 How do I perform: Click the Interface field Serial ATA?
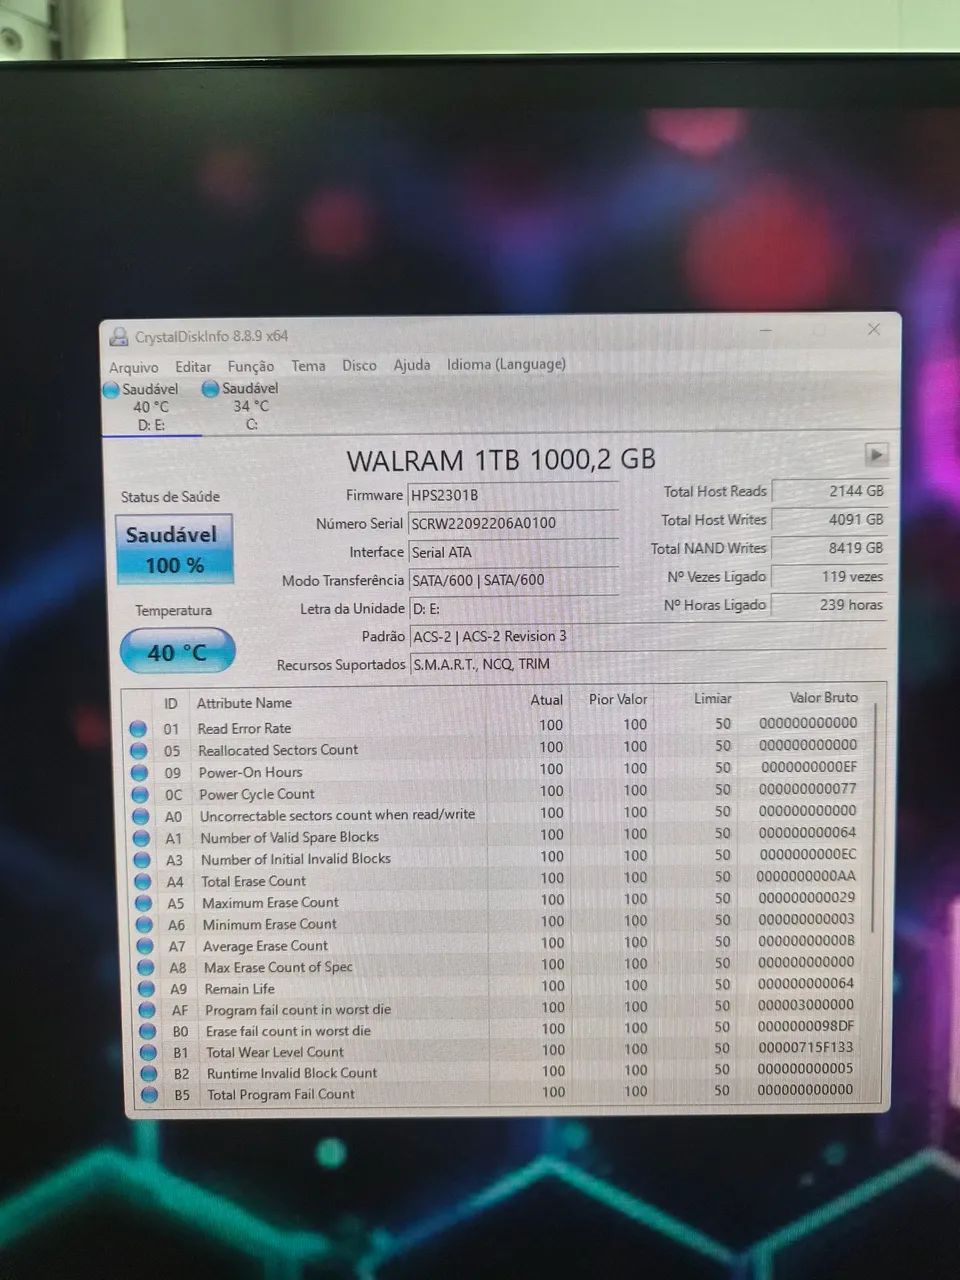(514, 552)
